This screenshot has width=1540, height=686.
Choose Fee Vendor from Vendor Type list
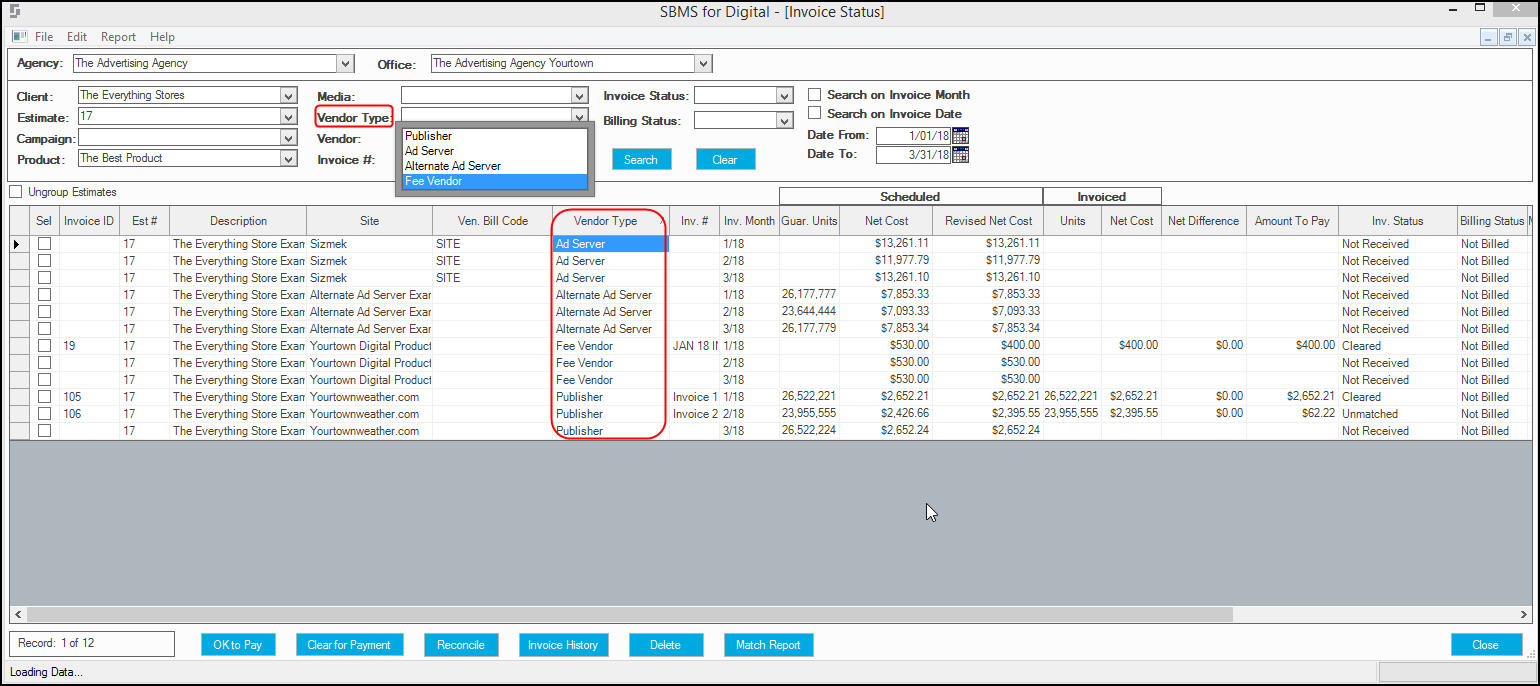494,181
